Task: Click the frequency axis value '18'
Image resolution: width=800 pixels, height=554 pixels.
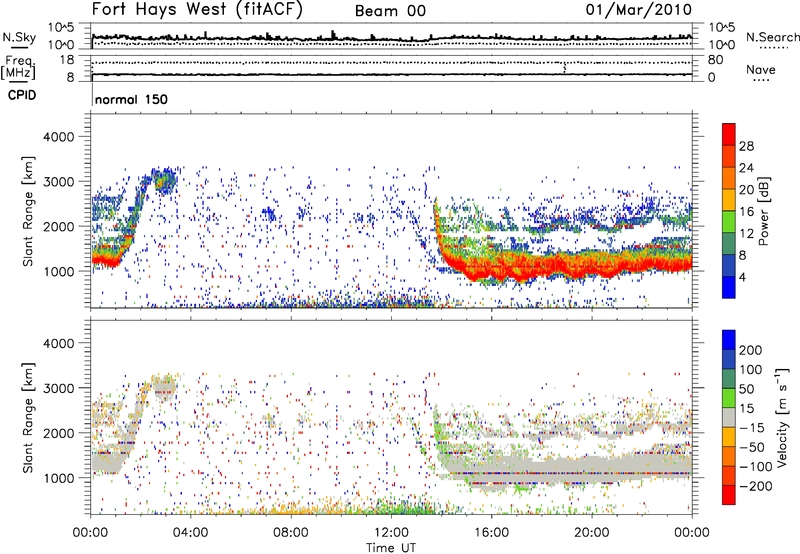Action: click(x=67, y=60)
